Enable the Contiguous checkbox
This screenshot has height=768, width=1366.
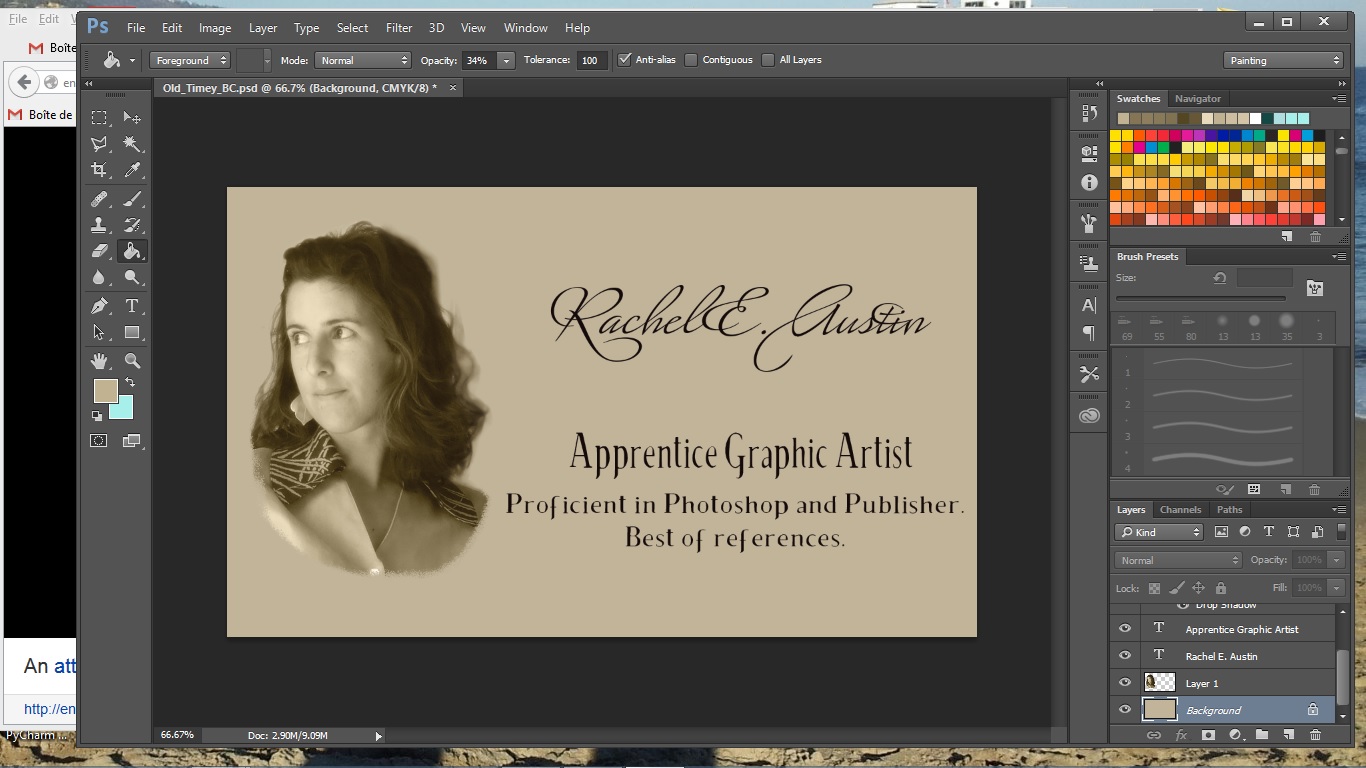691,60
